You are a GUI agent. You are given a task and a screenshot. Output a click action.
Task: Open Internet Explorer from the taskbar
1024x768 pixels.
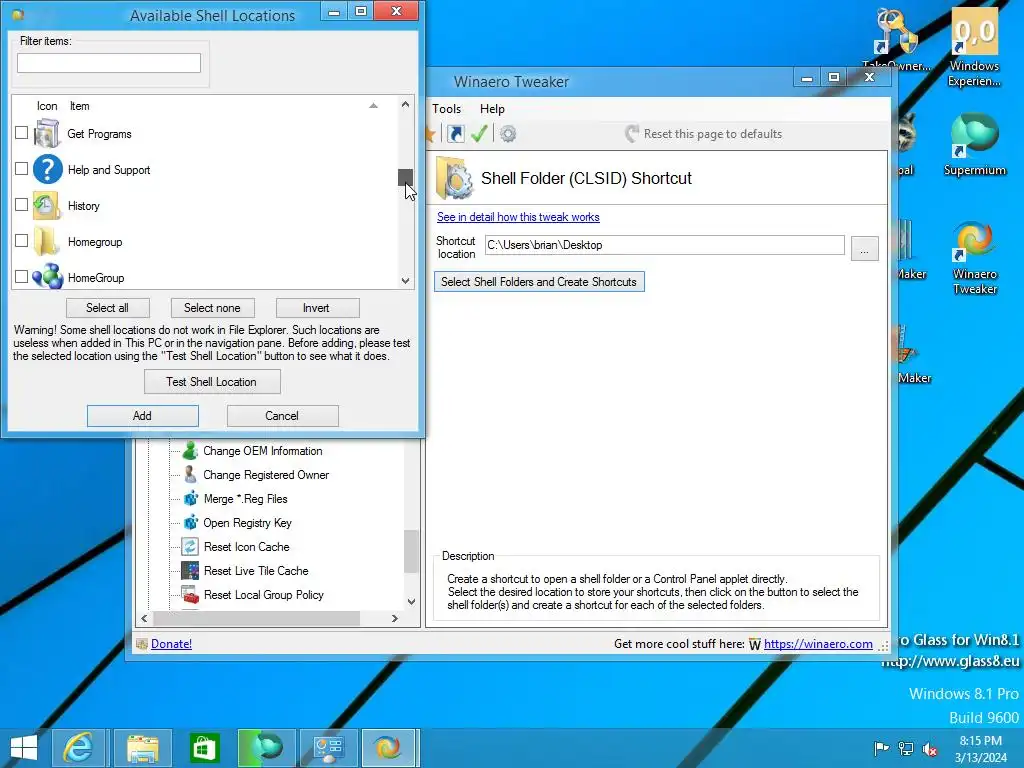(x=79, y=748)
